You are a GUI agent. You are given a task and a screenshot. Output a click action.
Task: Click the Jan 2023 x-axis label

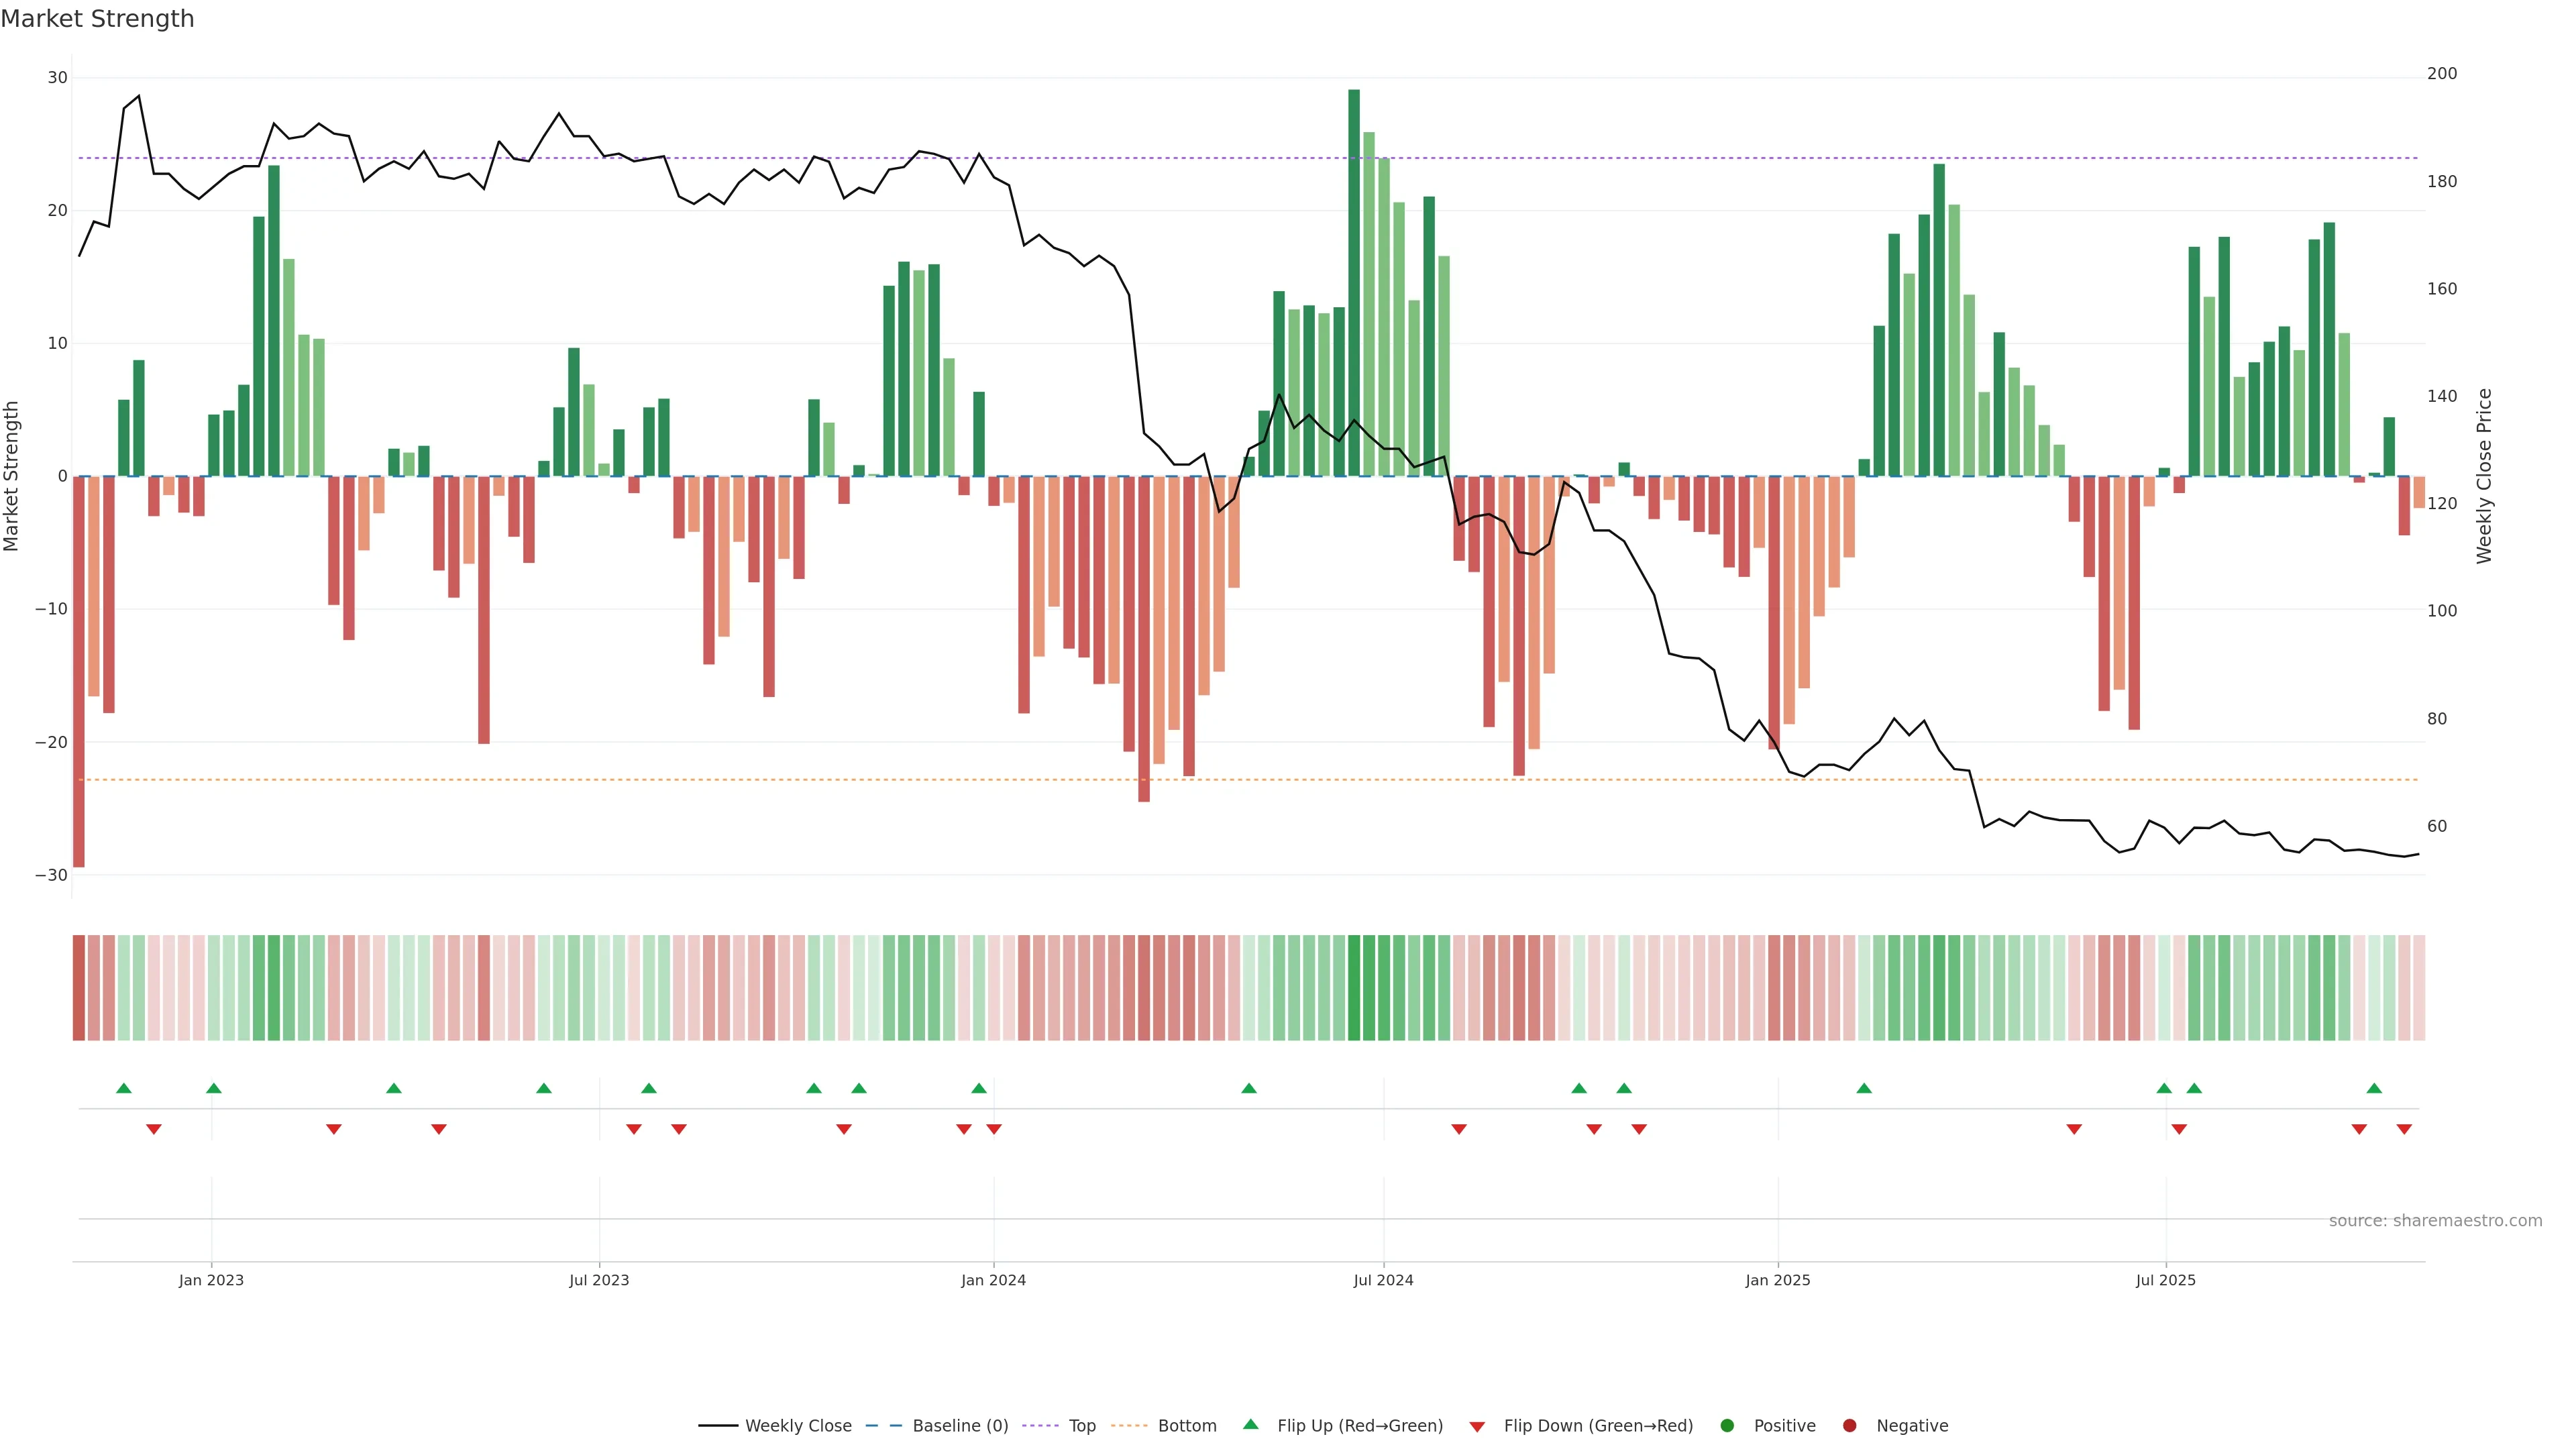(211, 1280)
